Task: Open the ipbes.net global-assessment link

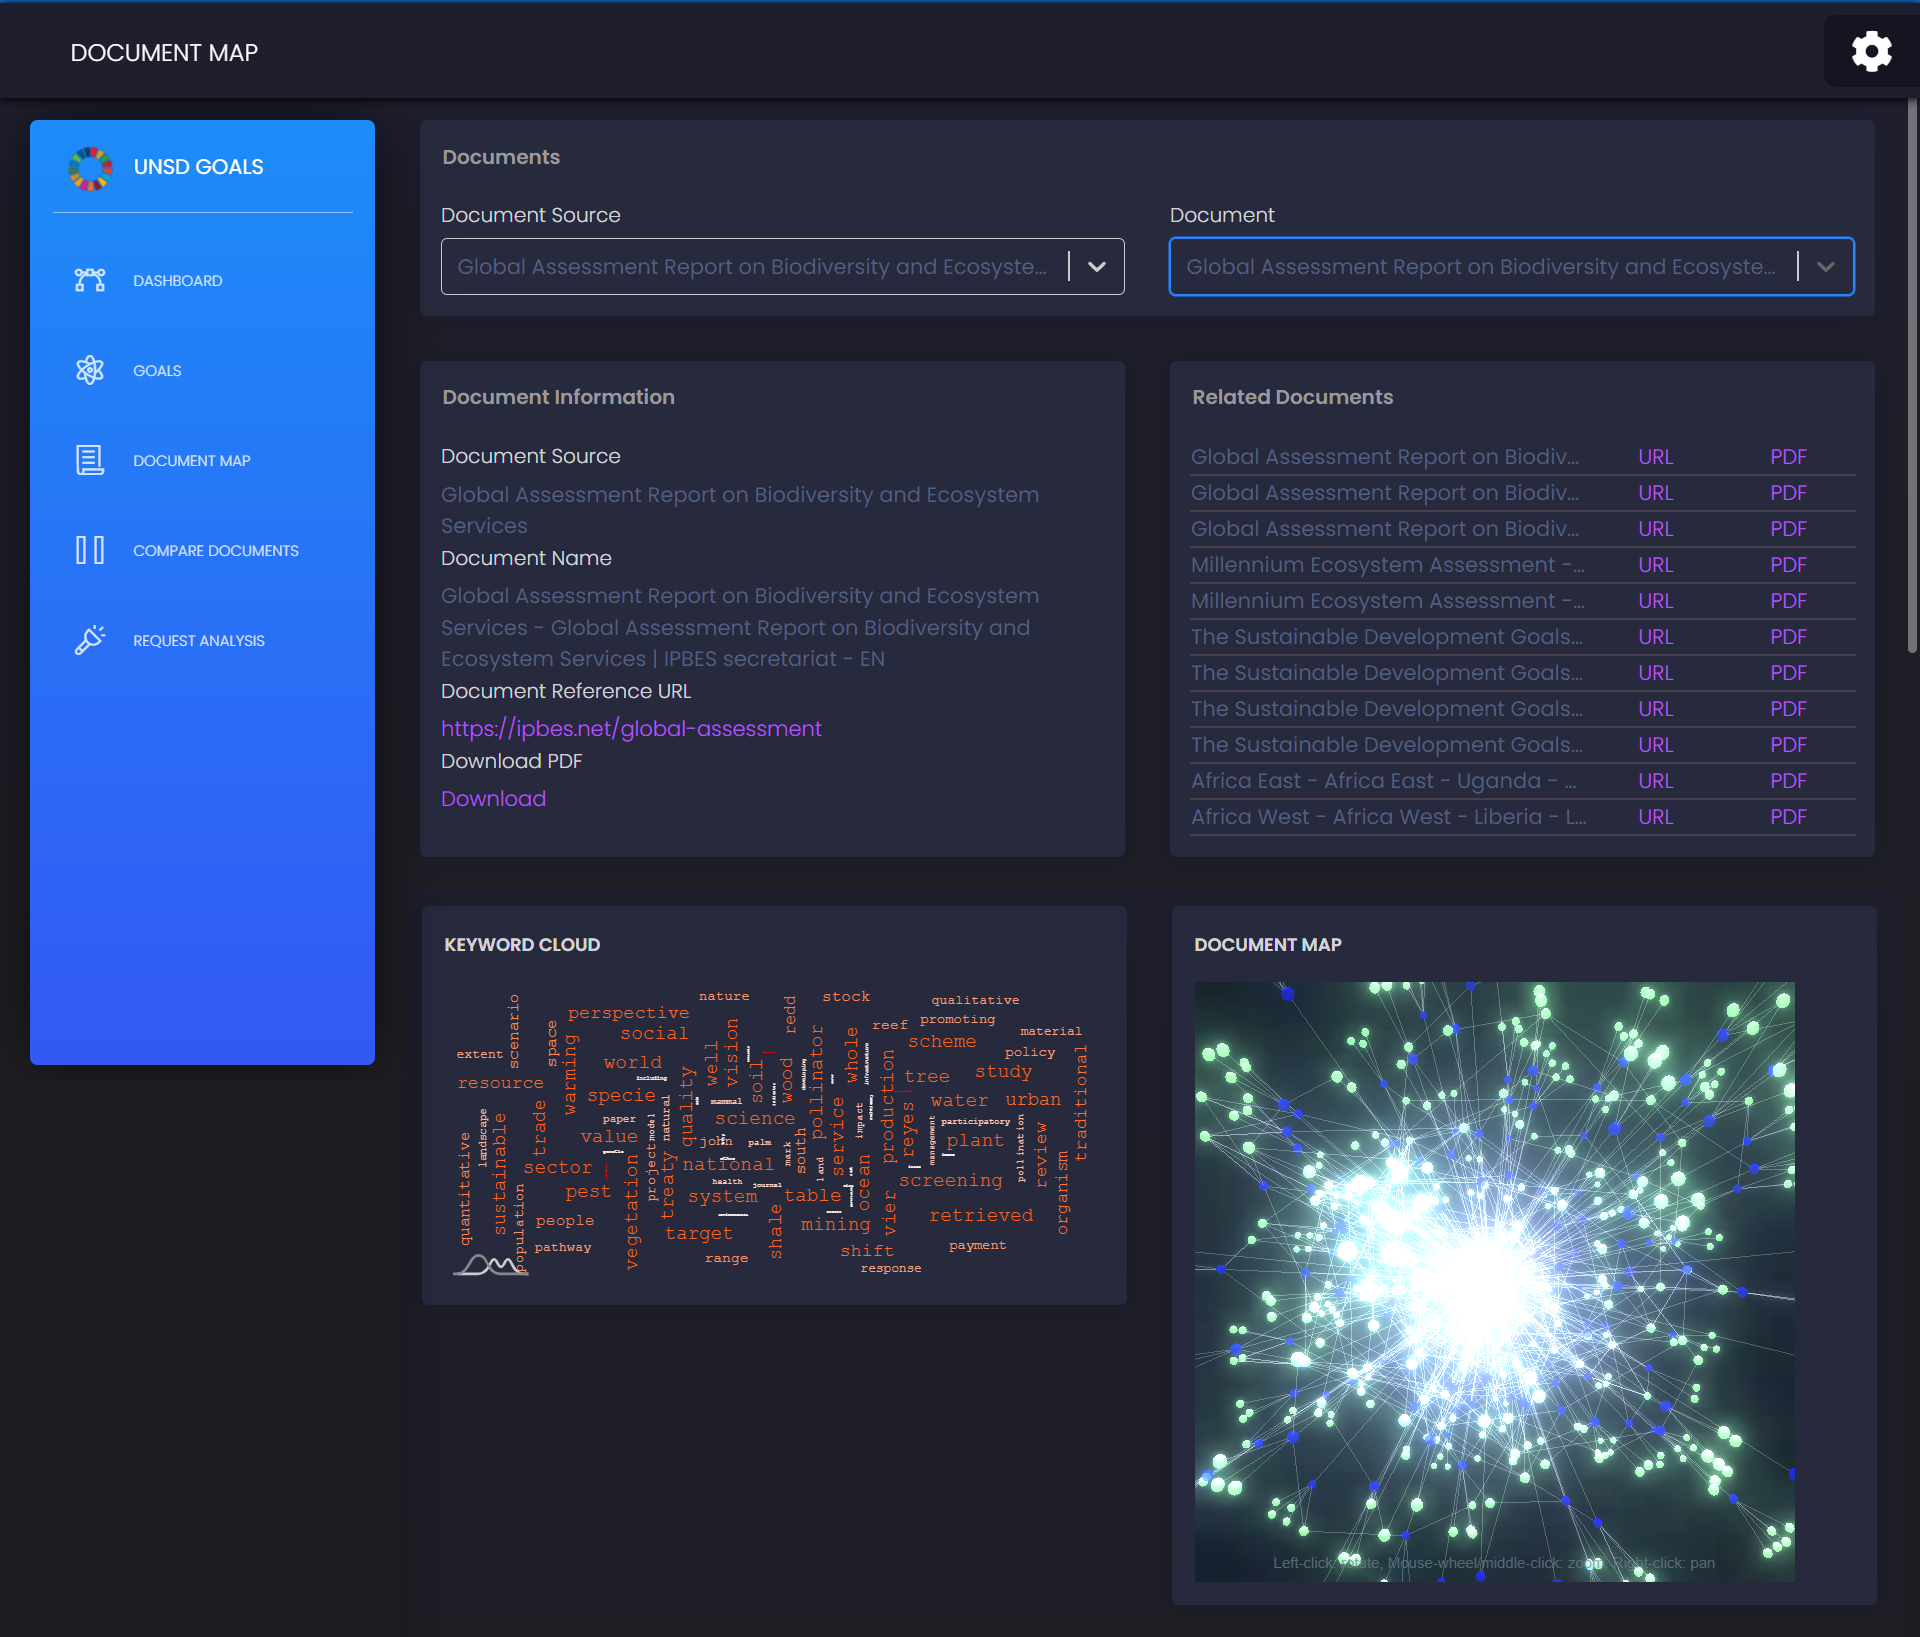Action: (x=631, y=729)
